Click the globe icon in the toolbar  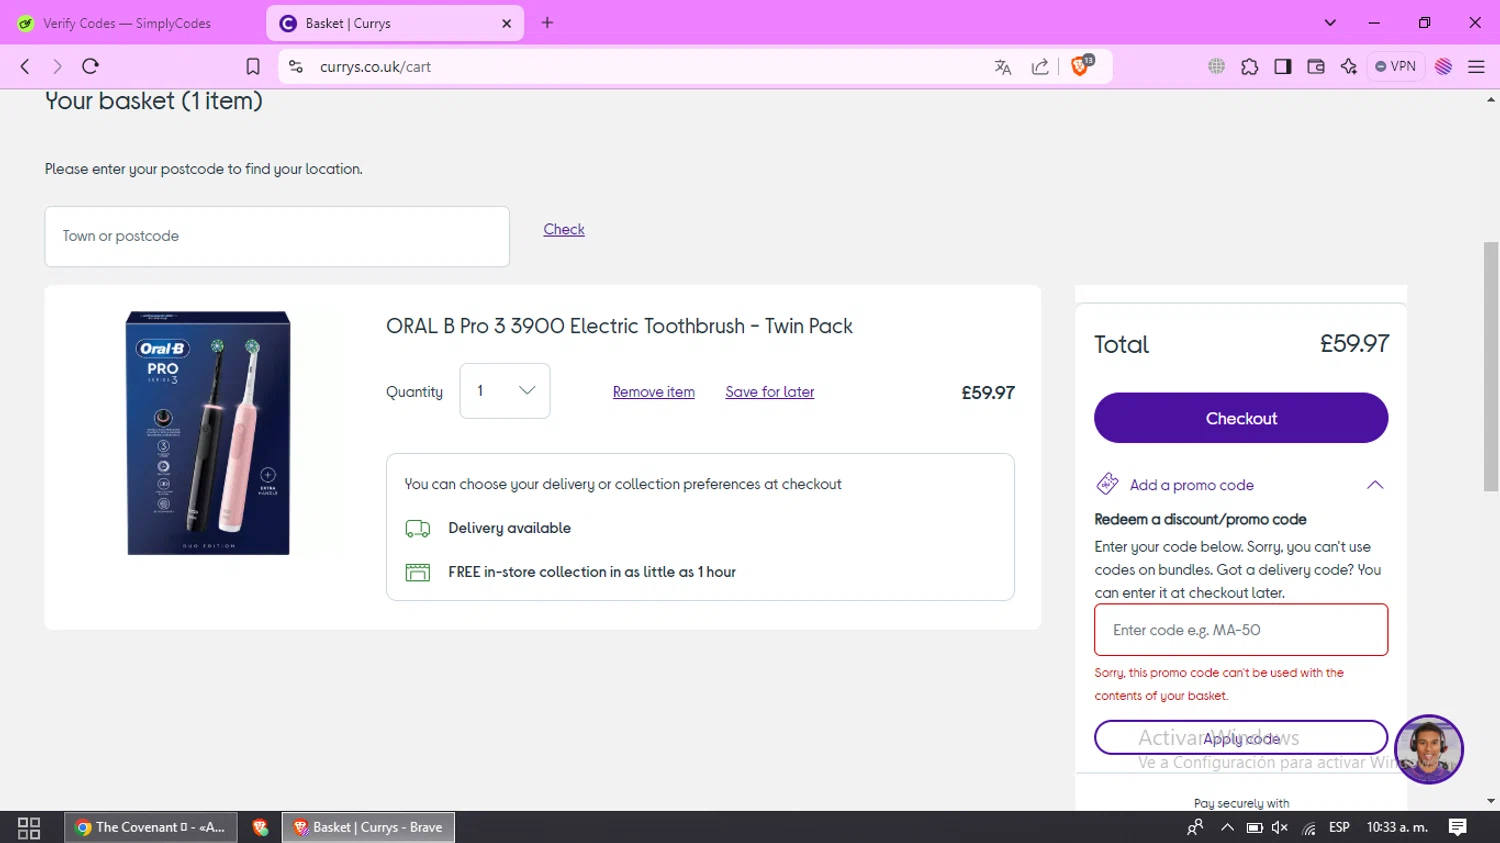(1216, 66)
